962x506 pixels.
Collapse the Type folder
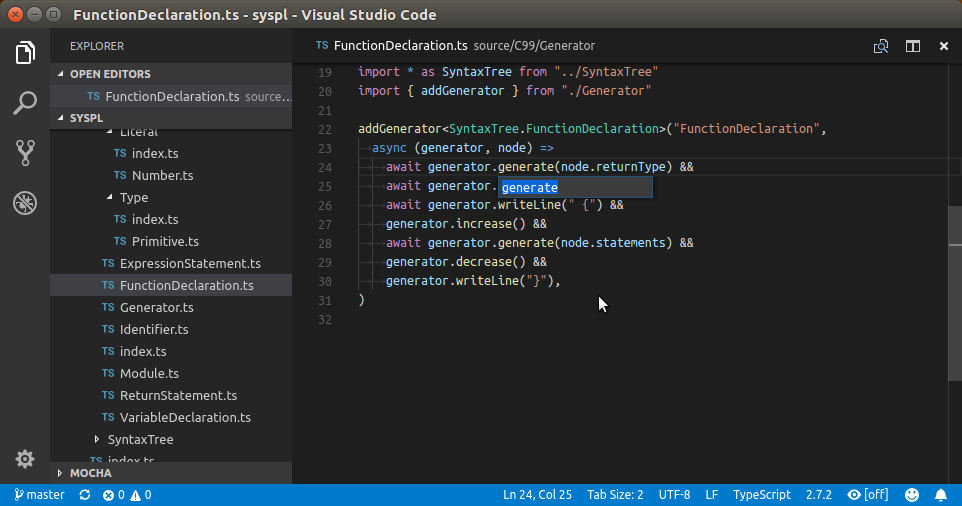pyautogui.click(x=133, y=198)
